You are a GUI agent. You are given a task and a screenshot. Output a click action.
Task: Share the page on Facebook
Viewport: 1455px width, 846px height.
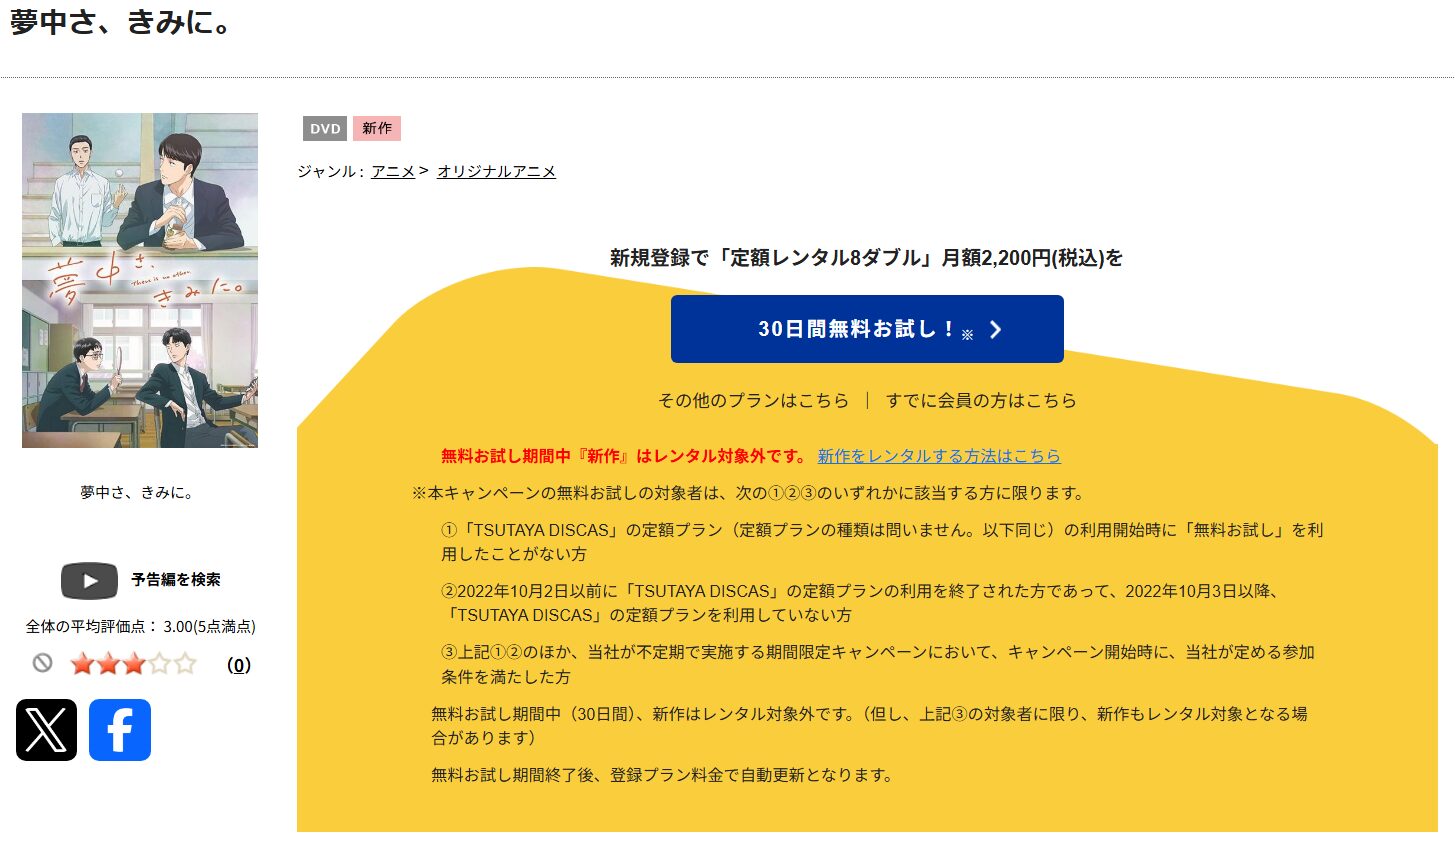(120, 730)
